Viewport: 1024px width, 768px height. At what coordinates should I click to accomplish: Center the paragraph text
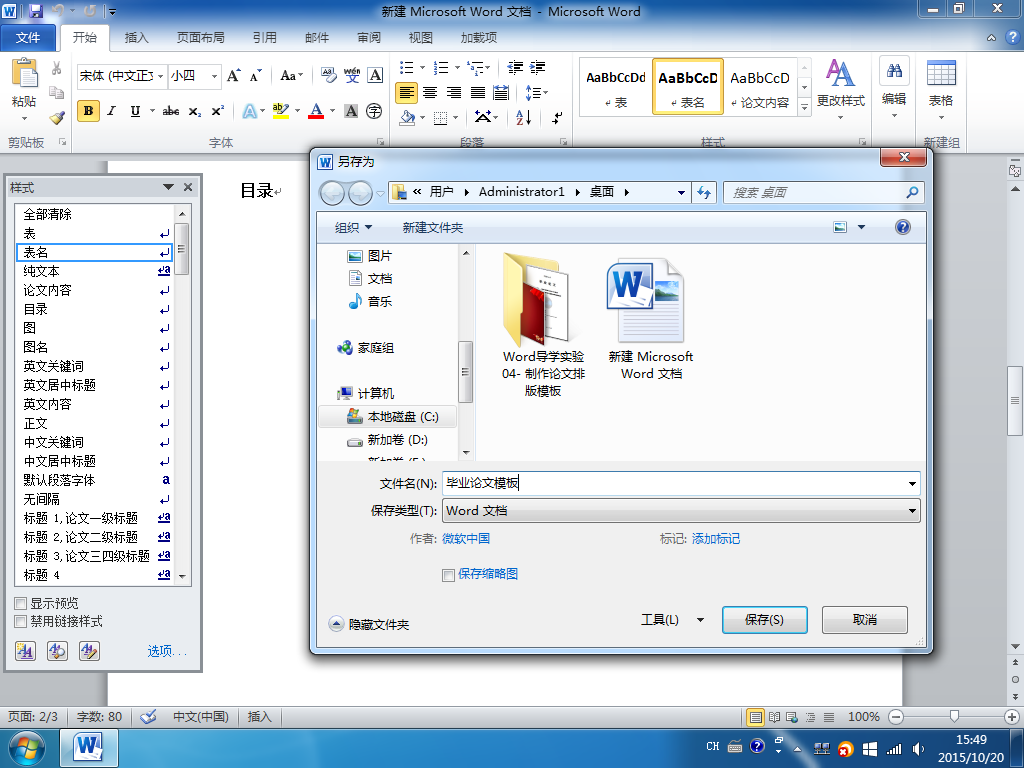tap(430, 93)
